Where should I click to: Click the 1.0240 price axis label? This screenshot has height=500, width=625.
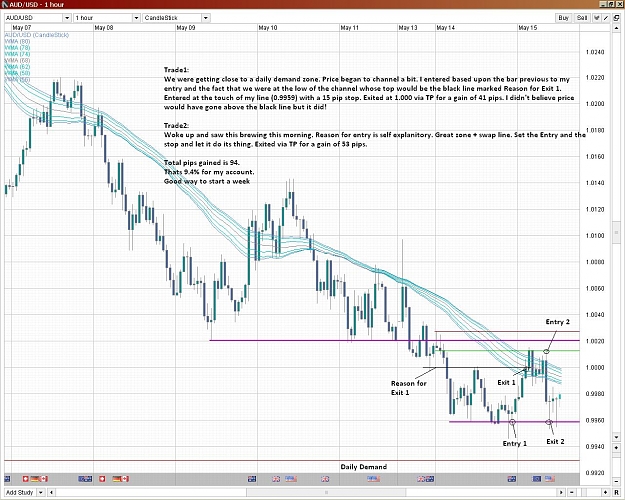coord(595,52)
